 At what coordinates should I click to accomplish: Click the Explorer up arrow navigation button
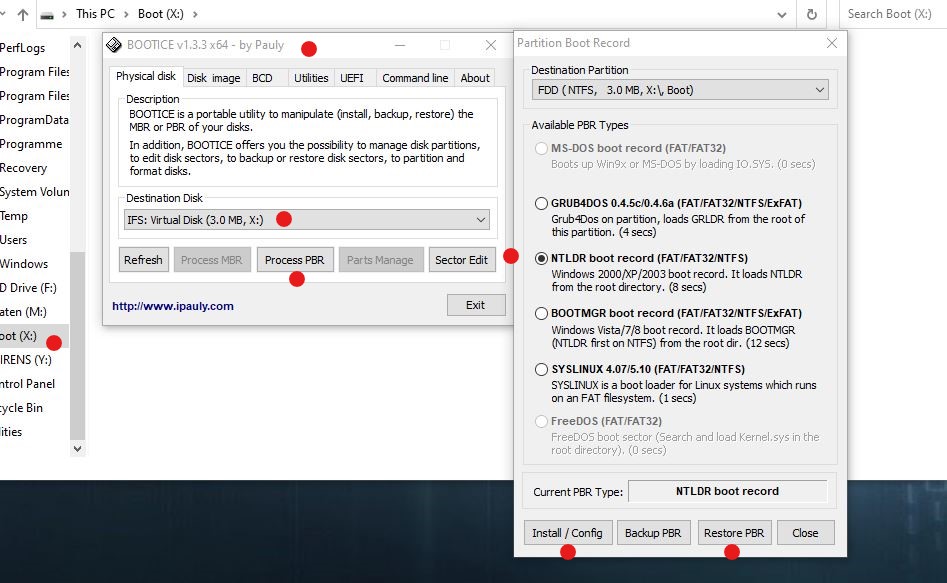23,14
